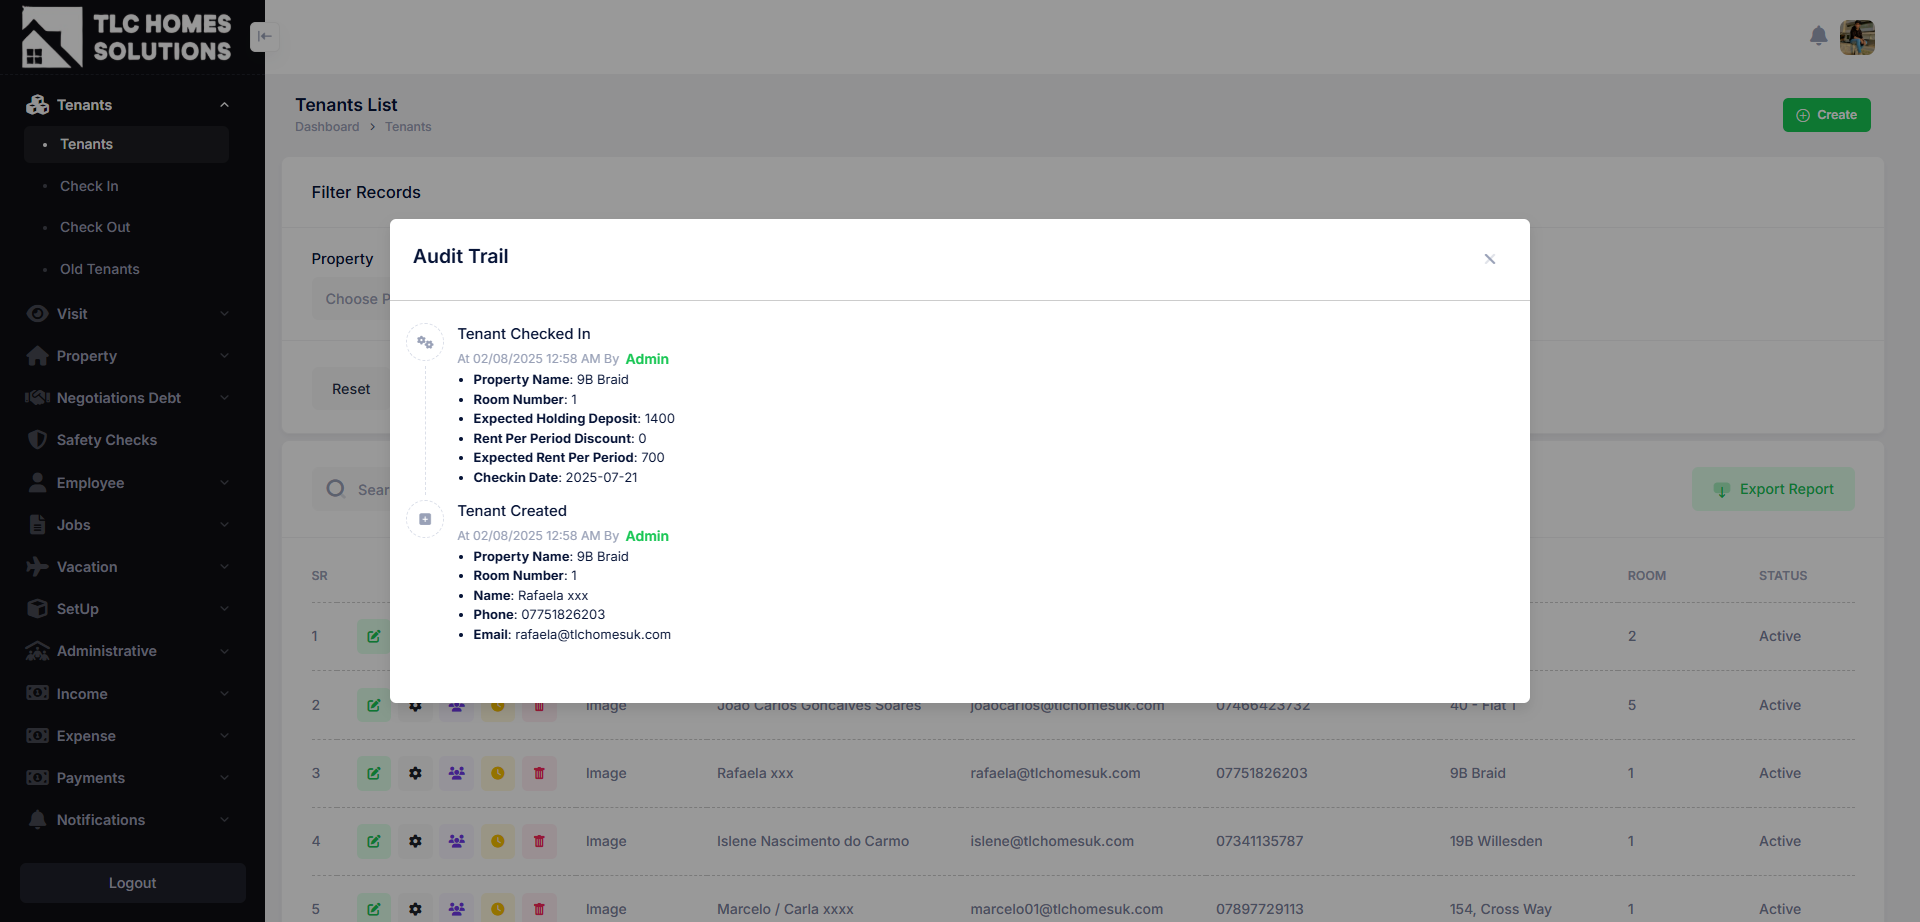Collapse the sidebar using the toggle icon
This screenshot has height=922, width=1920.
point(264,37)
